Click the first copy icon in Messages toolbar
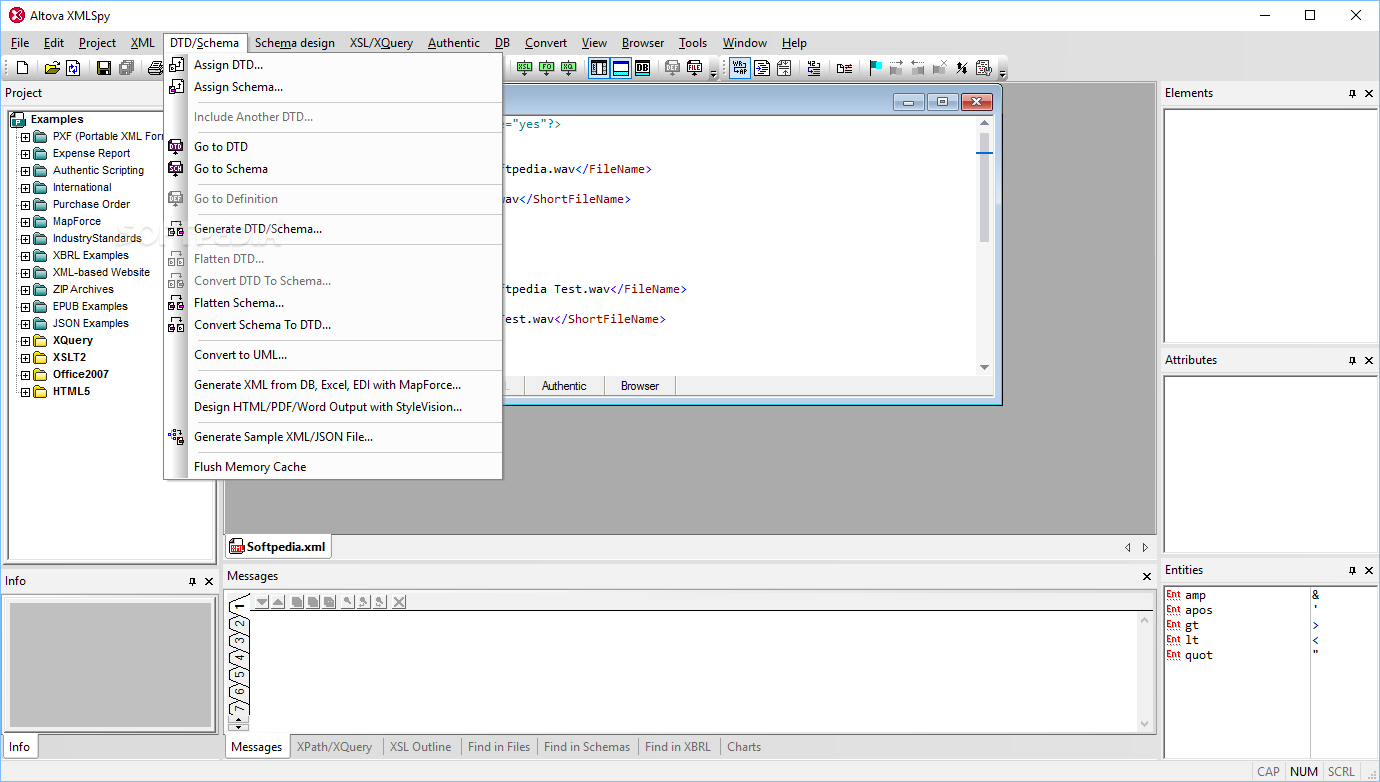Viewport: 1380px width, 782px height. tap(297, 602)
